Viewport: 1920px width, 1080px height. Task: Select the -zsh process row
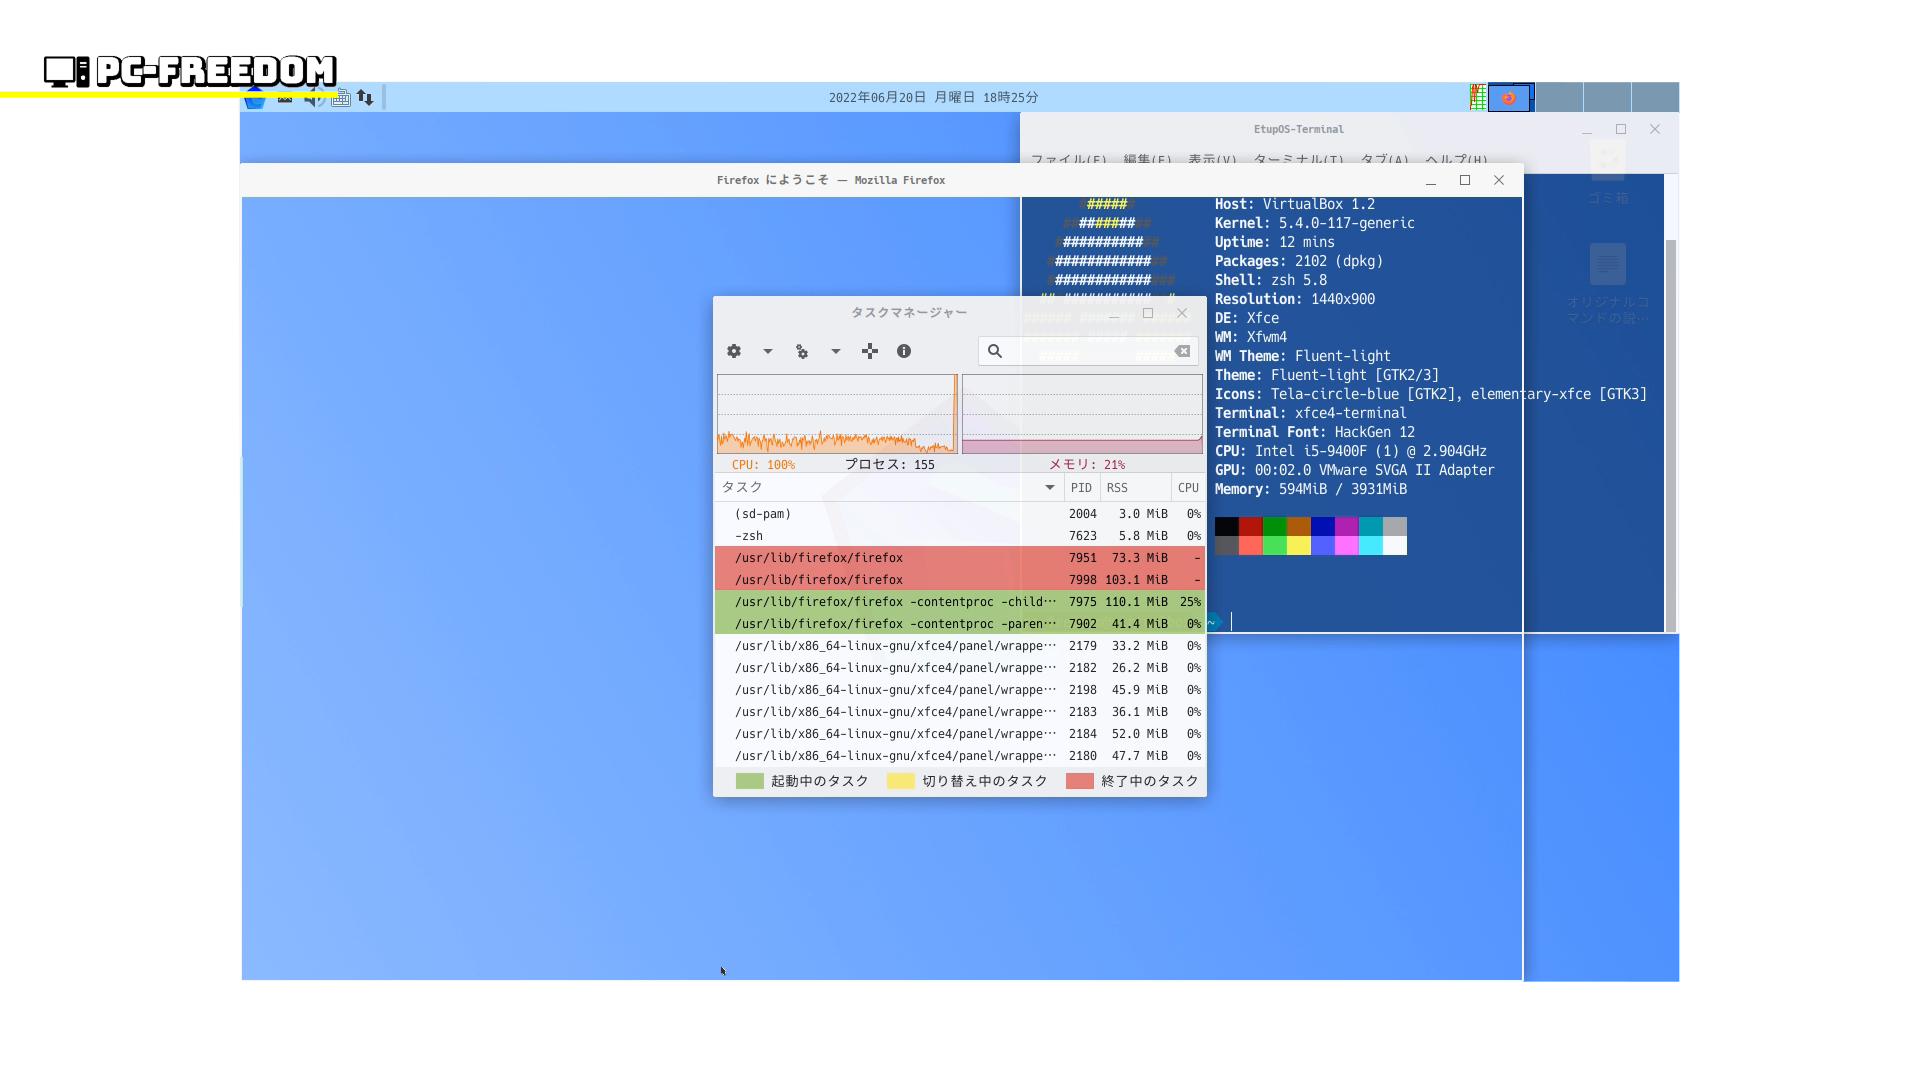[900, 536]
